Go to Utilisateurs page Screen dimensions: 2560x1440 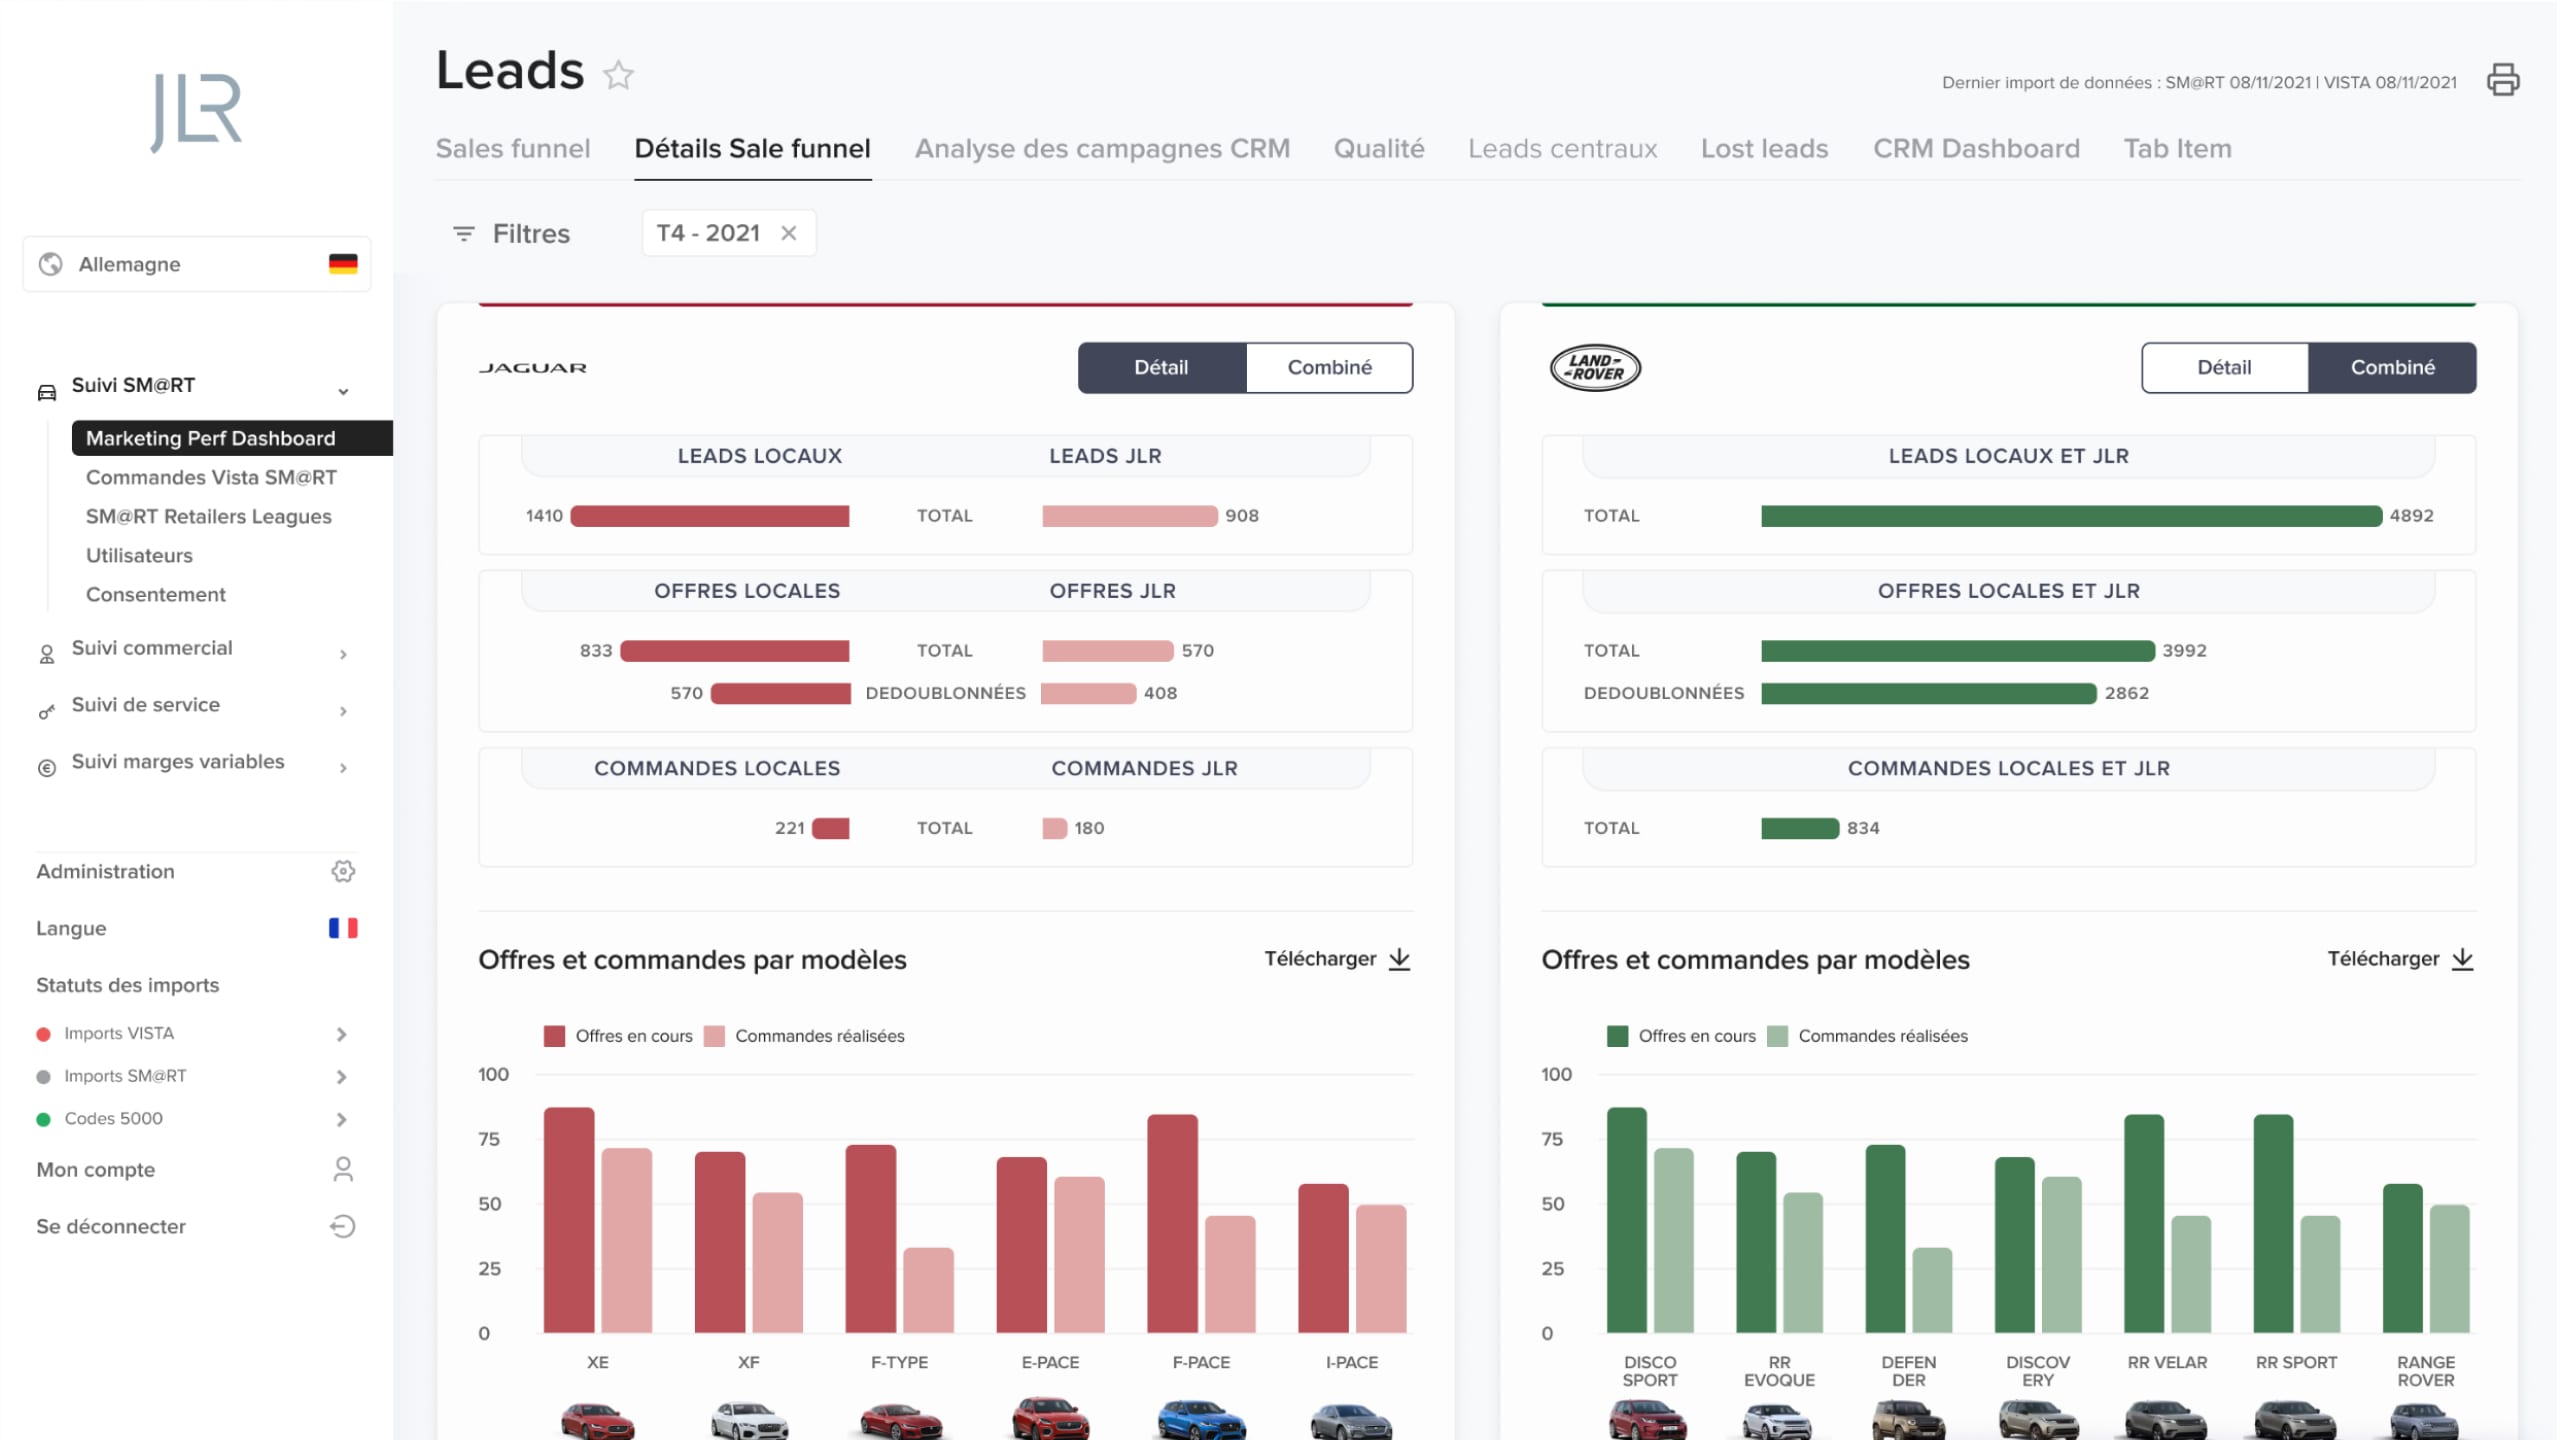click(x=139, y=556)
